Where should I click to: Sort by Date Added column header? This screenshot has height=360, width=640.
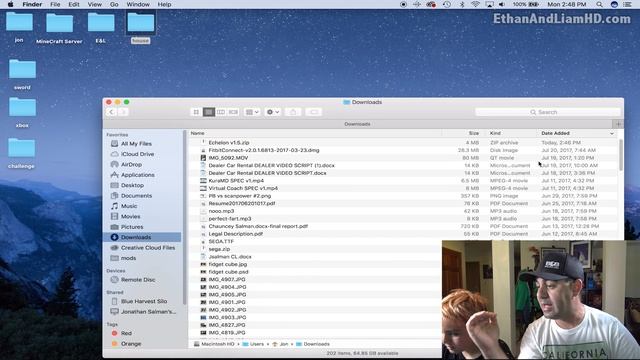click(x=555, y=133)
